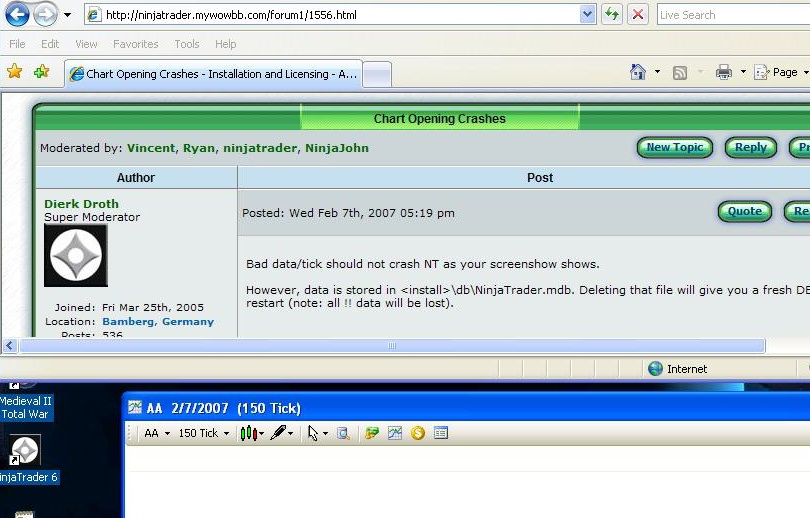This screenshot has height=518, width=810.
Task: Select the cursor pointer tool icon
Action: click(313, 433)
